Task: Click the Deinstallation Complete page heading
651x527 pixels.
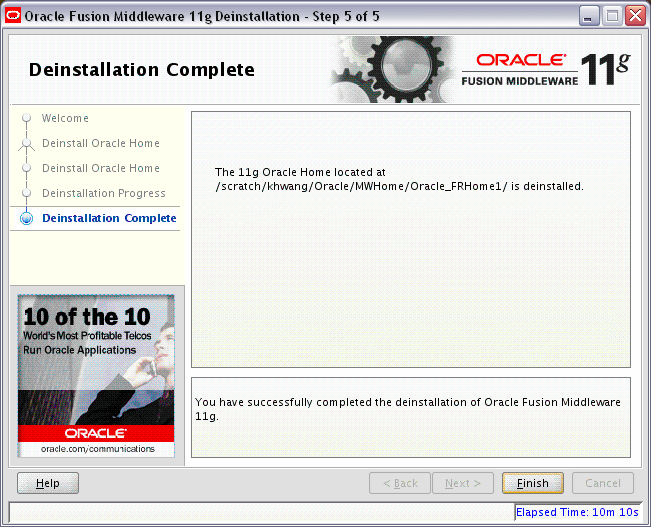Action: 142,70
